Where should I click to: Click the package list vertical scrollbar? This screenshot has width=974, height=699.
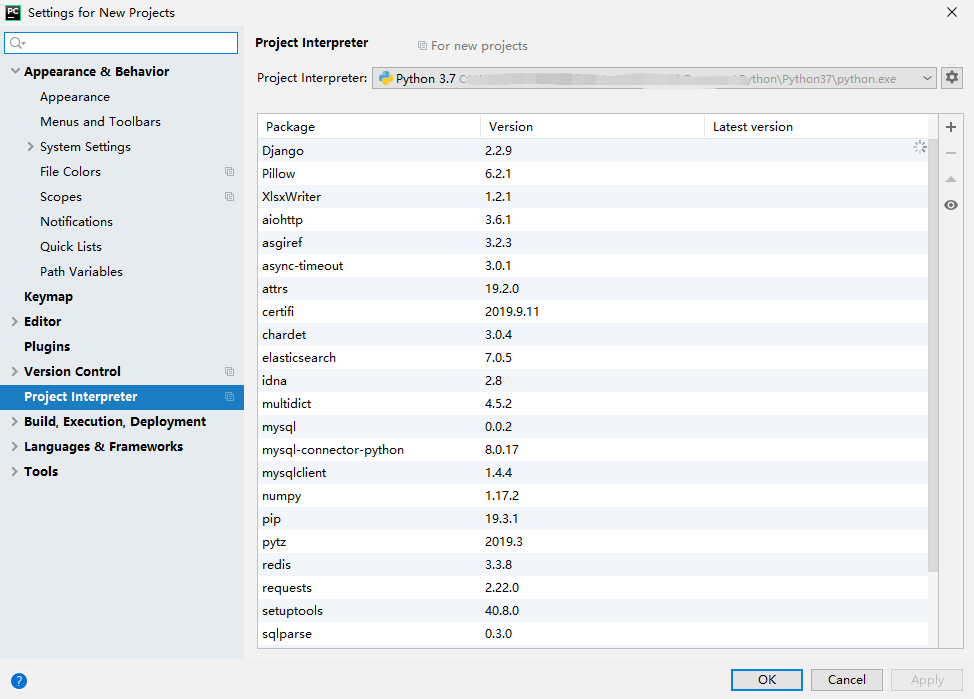coord(933,354)
